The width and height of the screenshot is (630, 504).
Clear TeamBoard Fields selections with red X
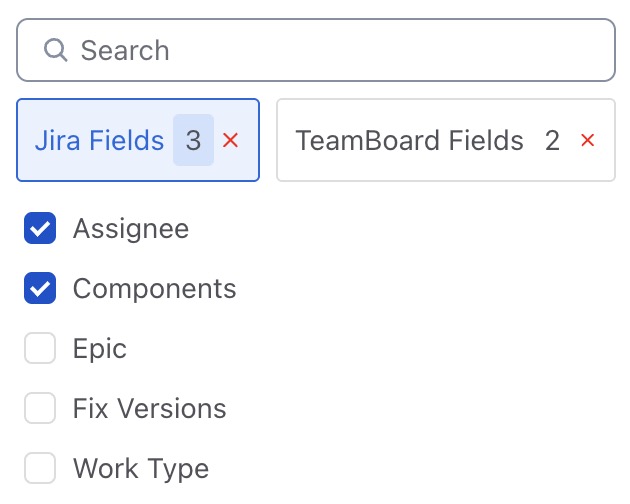588,140
